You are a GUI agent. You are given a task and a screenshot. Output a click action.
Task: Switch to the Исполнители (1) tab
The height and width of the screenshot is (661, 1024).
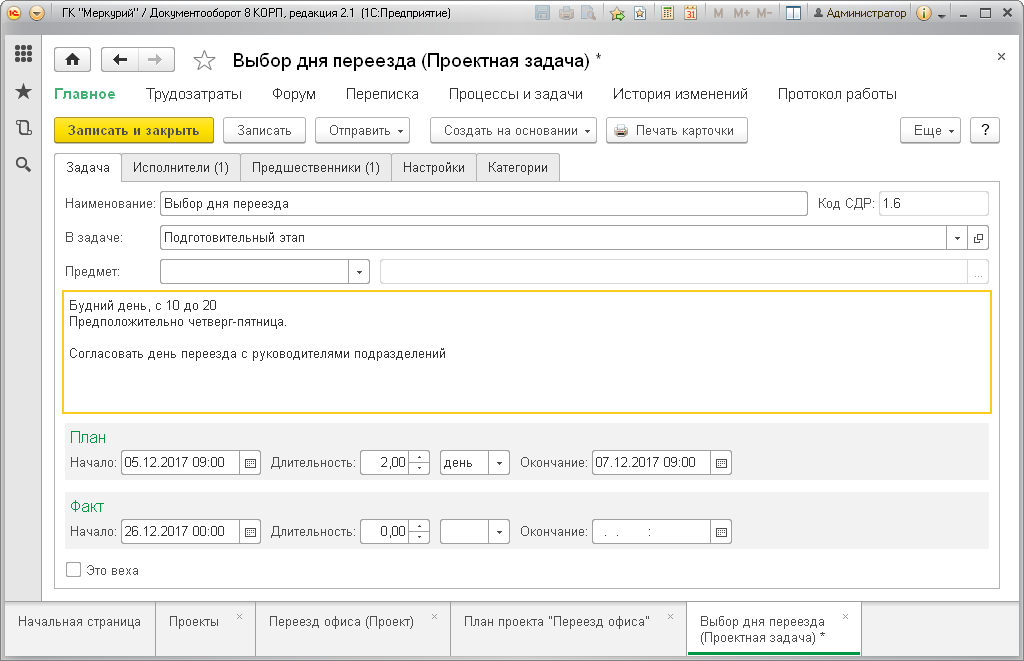click(x=181, y=168)
